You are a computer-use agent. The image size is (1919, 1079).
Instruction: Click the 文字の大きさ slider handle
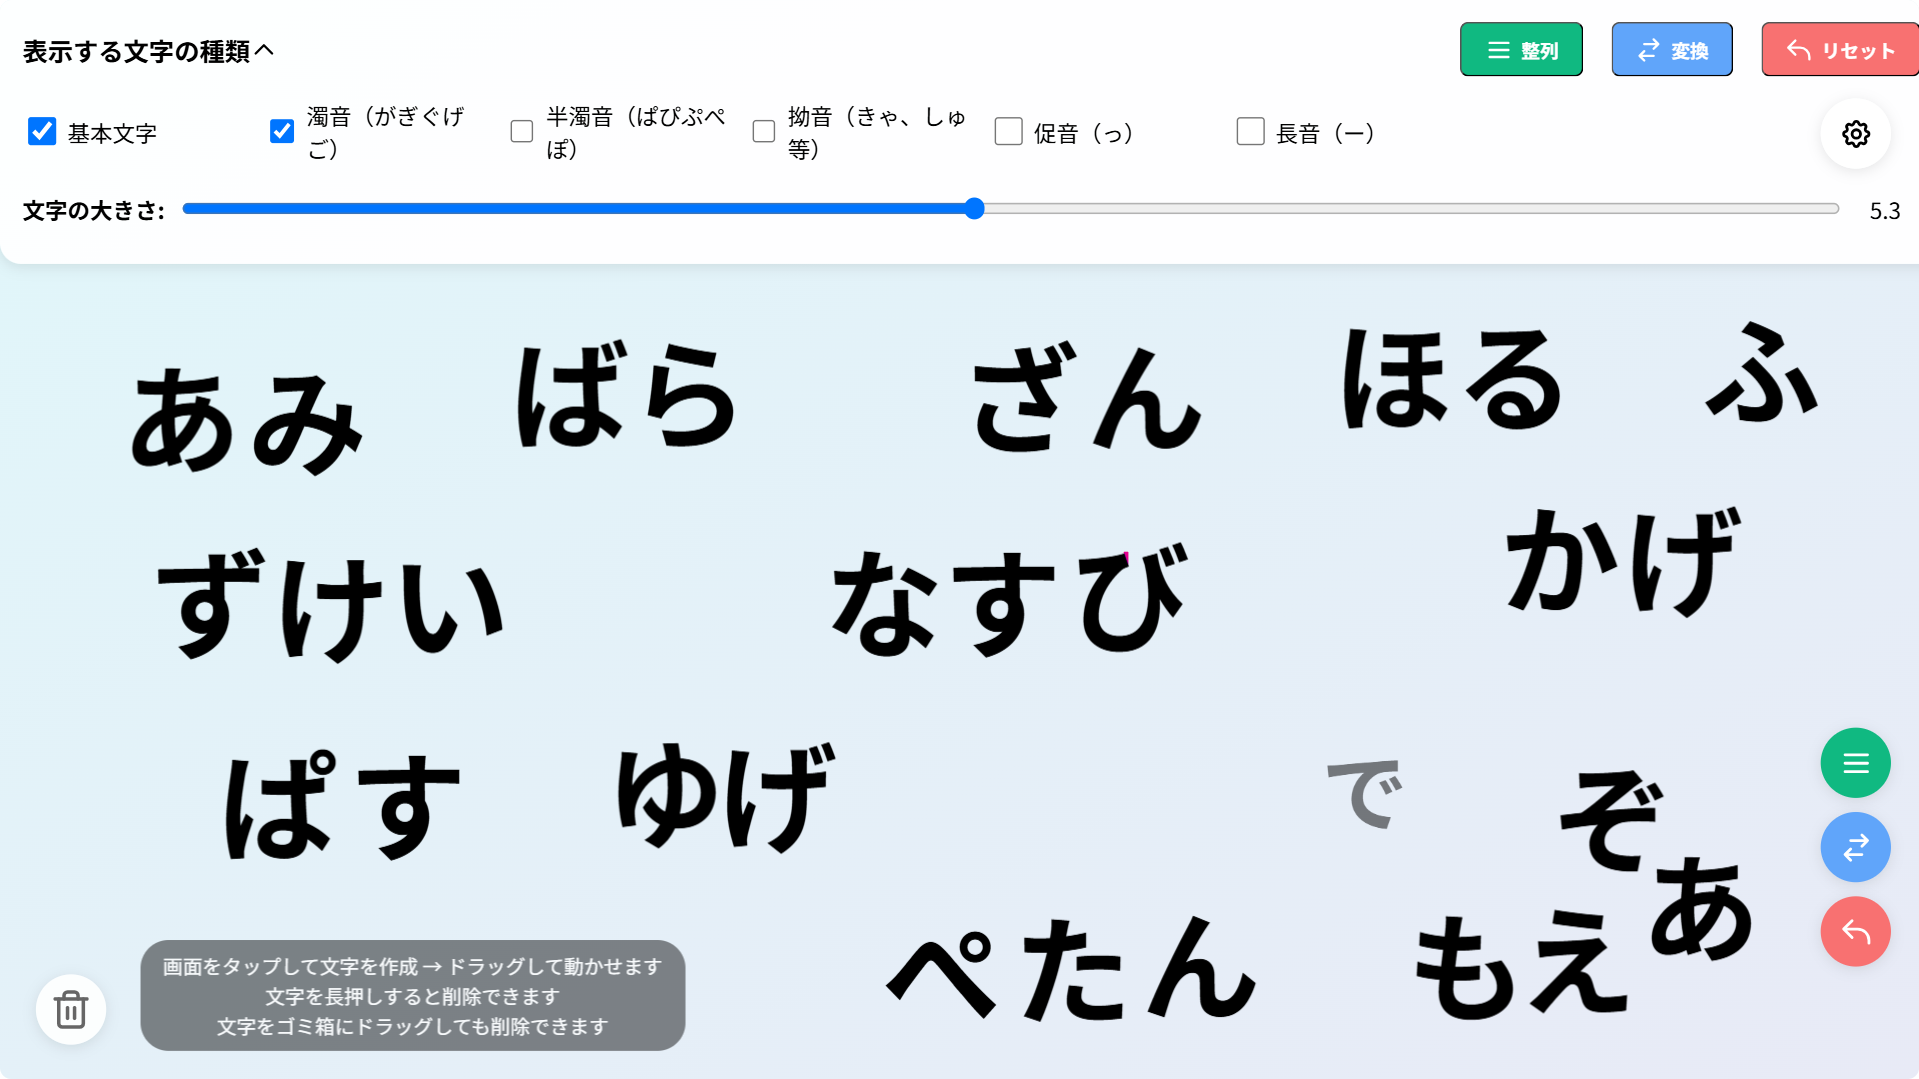(x=975, y=208)
